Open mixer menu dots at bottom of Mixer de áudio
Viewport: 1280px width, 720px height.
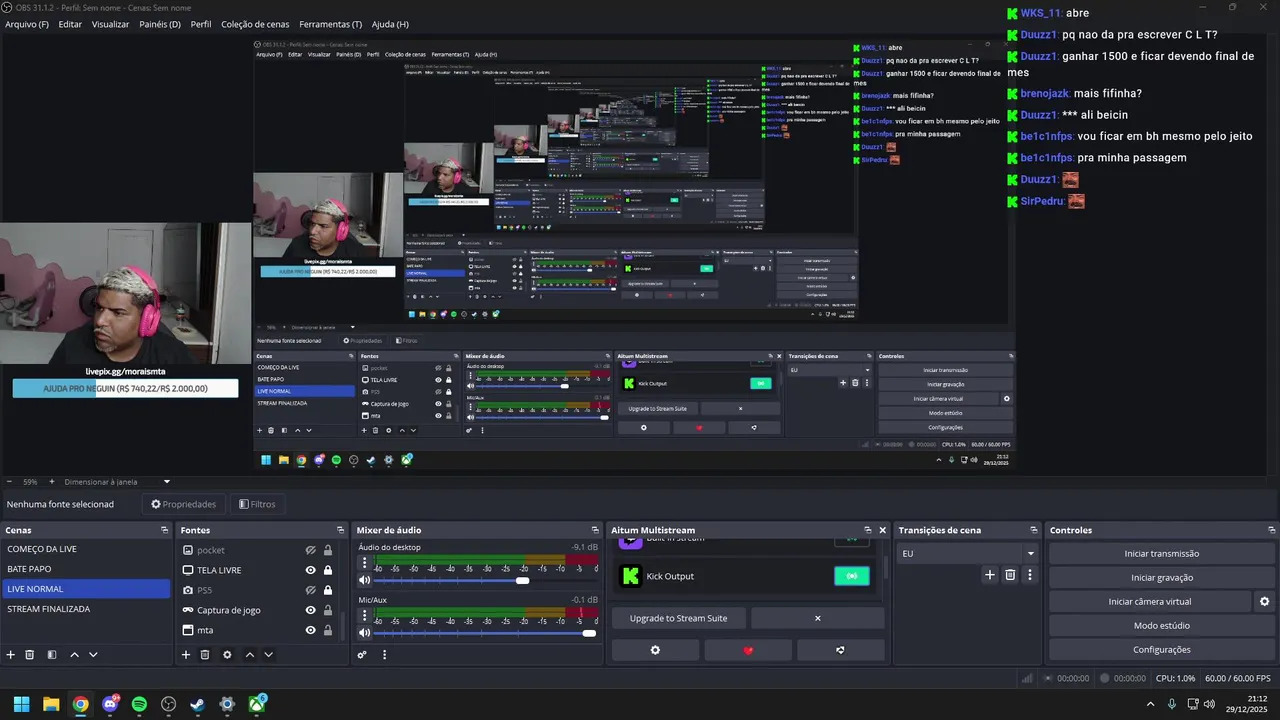coord(384,655)
